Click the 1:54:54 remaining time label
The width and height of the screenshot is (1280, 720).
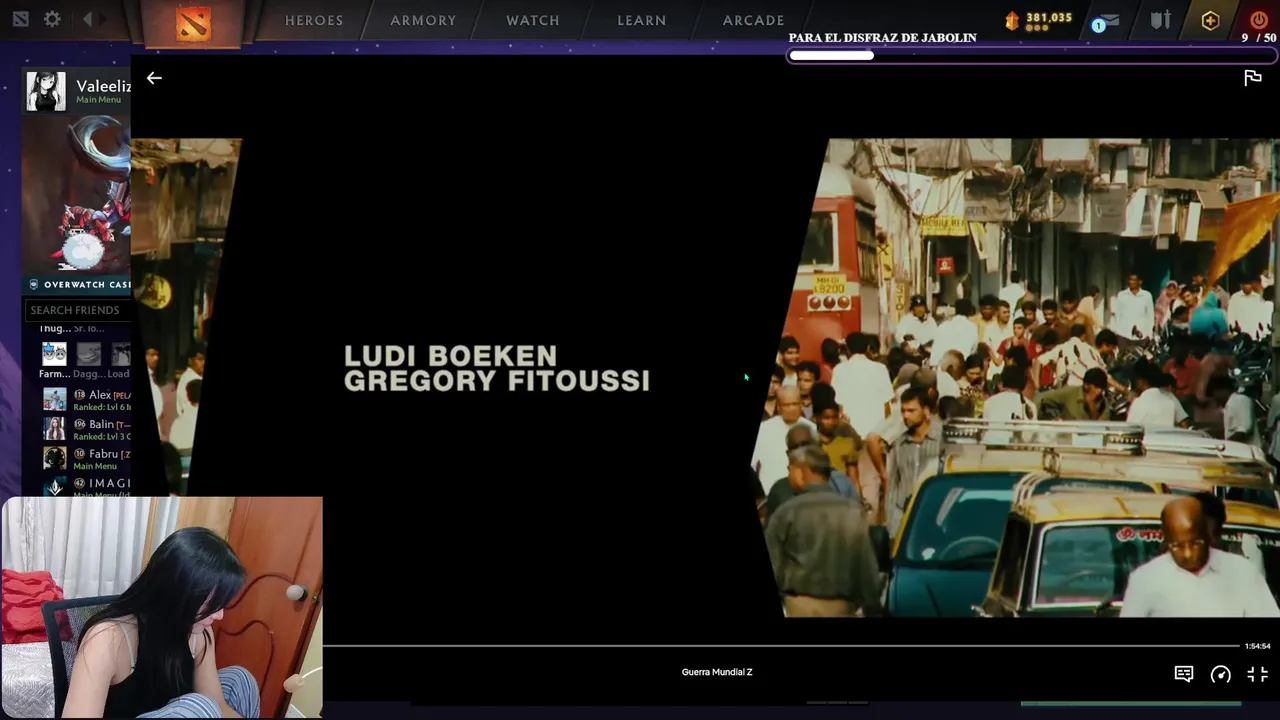click(x=1257, y=646)
